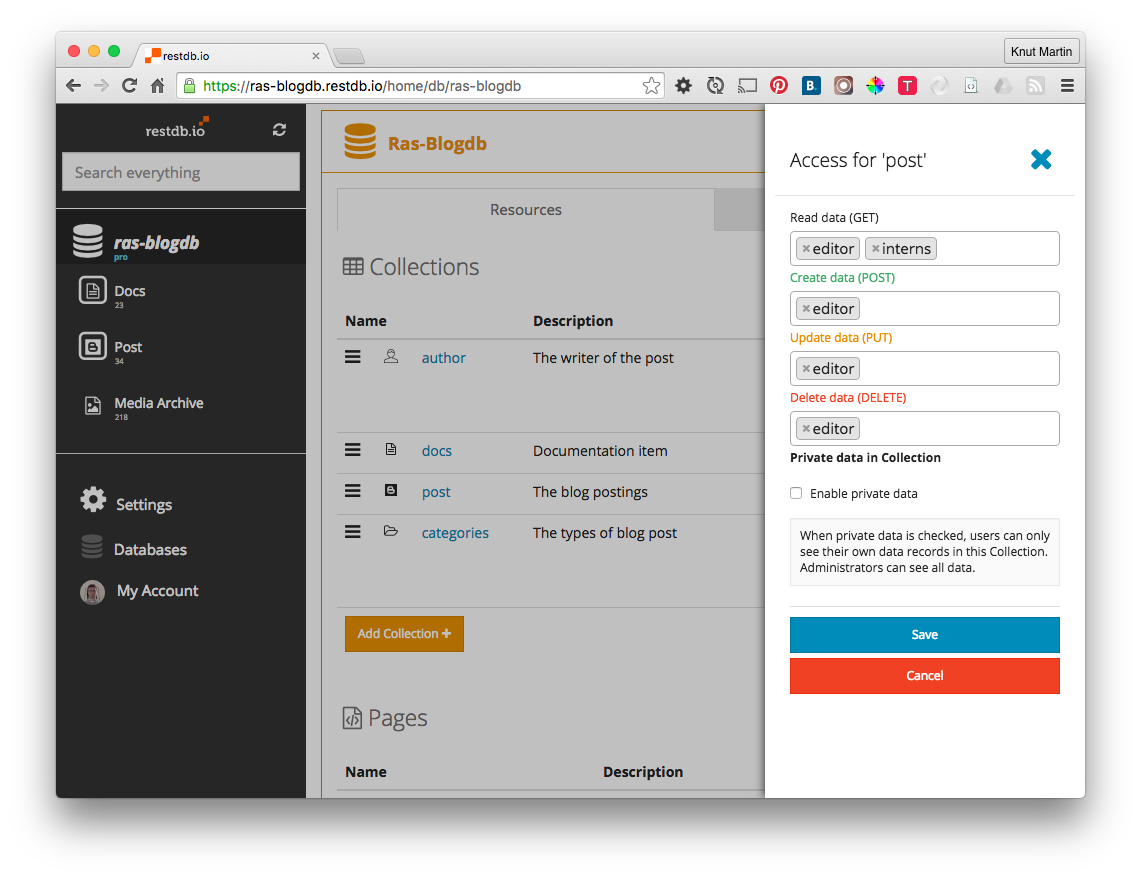Click the Settings gear icon in sidebar
This screenshot has height=878, width=1141.
point(93,500)
